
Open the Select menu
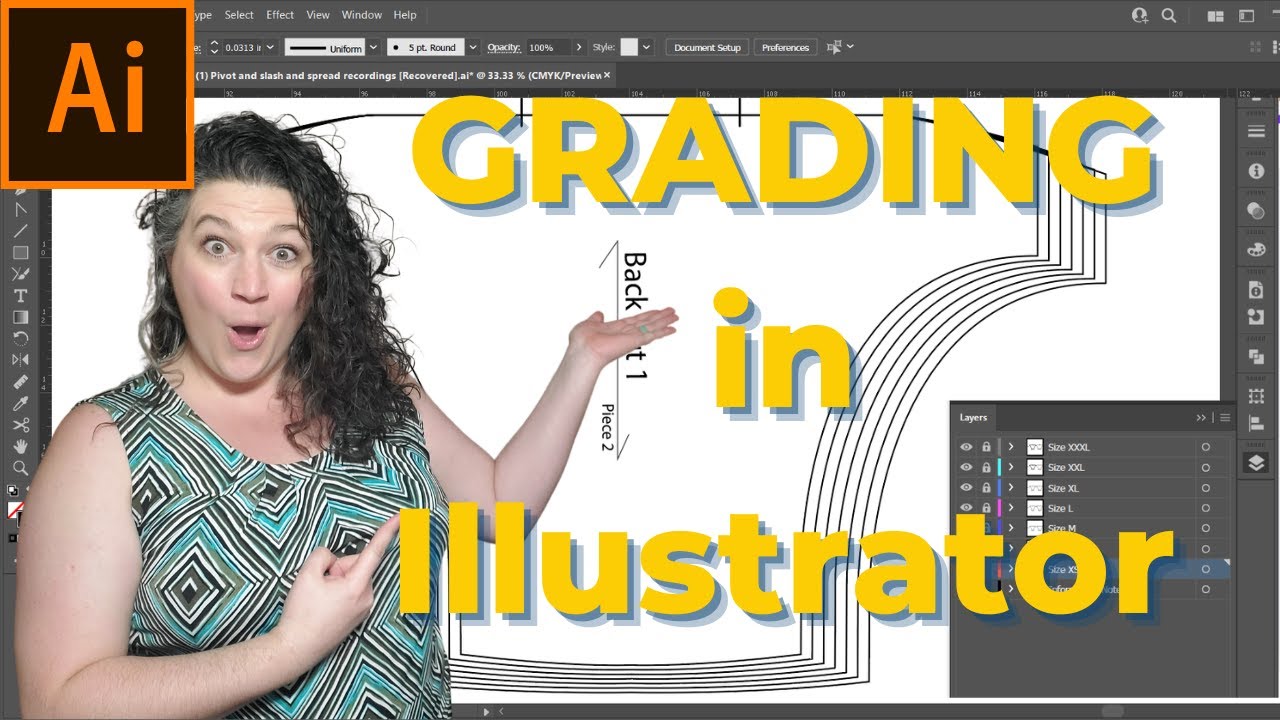[239, 15]
